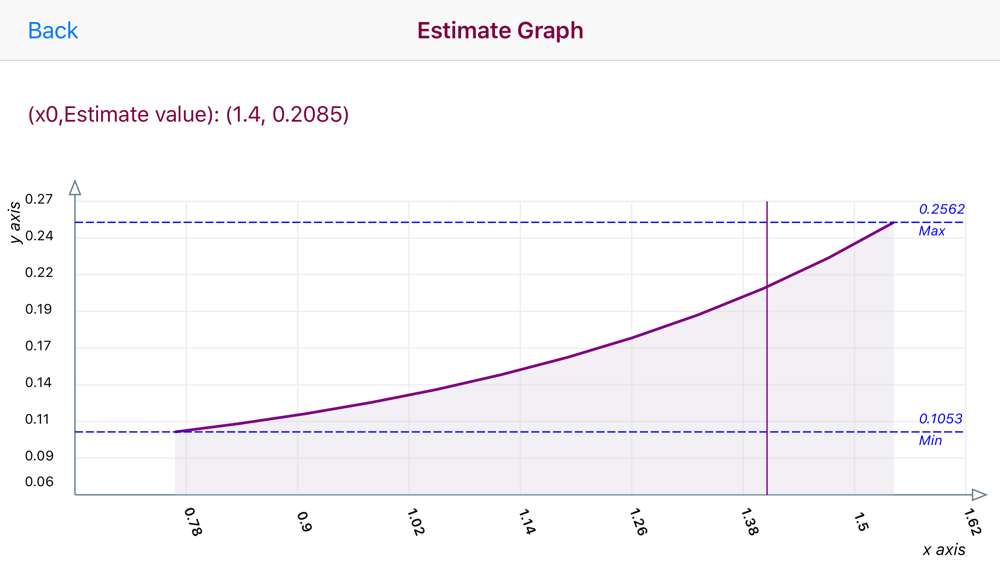Image resolution: width=1000 pixels, height=563 pixels.
Task: Click the "y axis" caption
Action: (x=17, y=222)
